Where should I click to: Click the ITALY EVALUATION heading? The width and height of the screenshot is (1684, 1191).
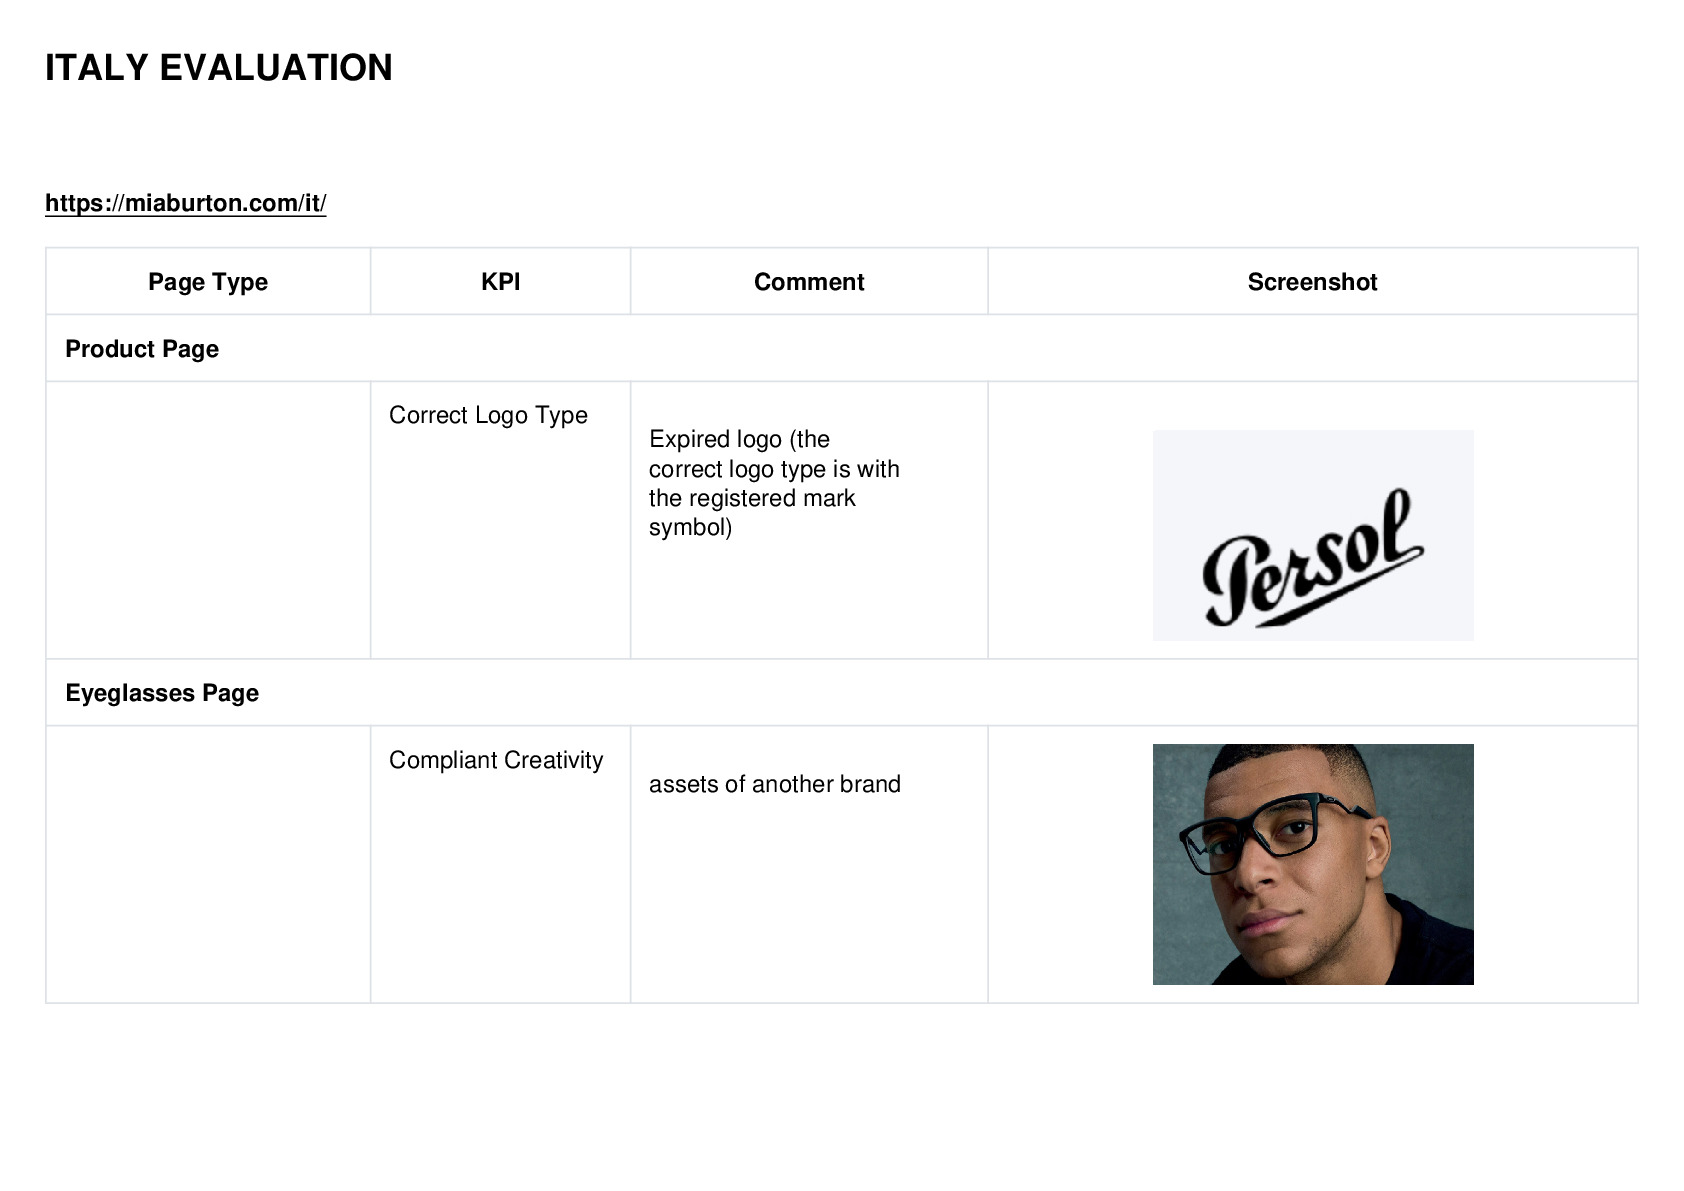click(219, 68)
